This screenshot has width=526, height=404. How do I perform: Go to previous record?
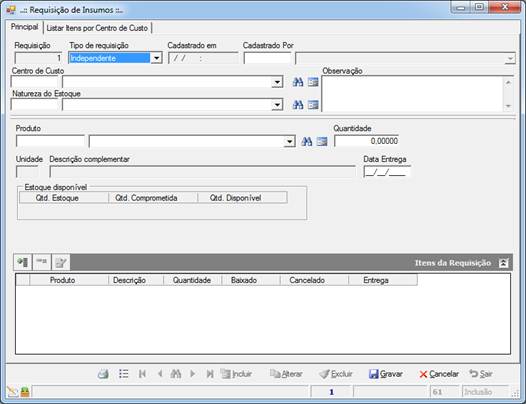[x=160, y=374]
